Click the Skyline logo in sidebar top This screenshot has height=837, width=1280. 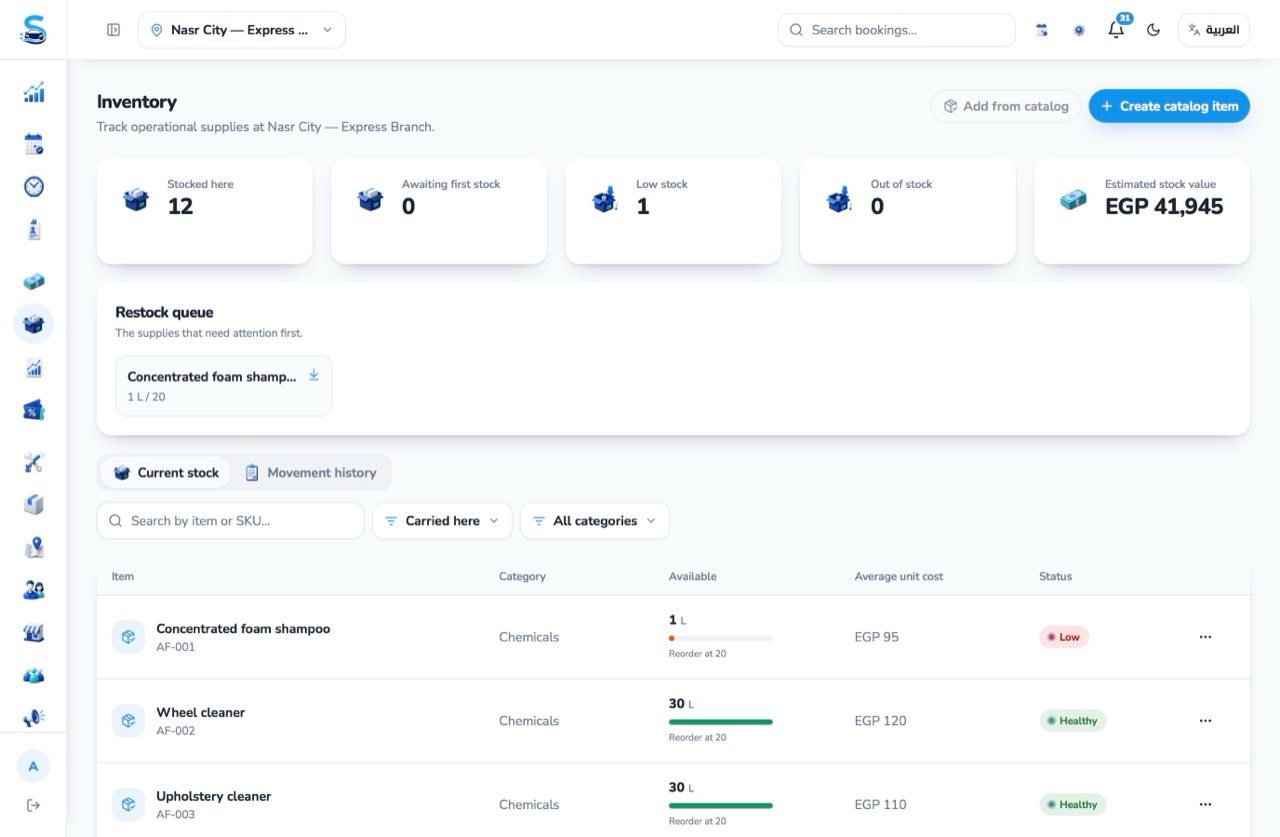click(34, 30)
